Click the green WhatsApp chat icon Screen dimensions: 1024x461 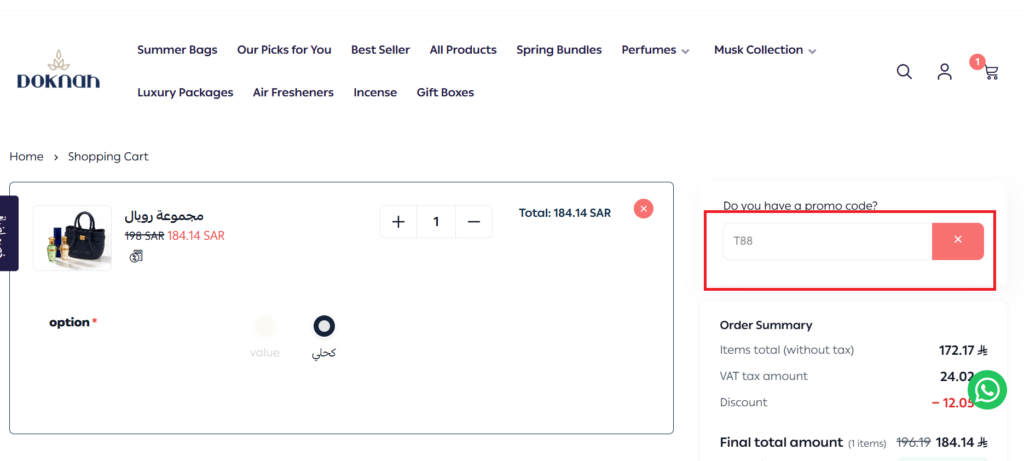coord(987,390)
